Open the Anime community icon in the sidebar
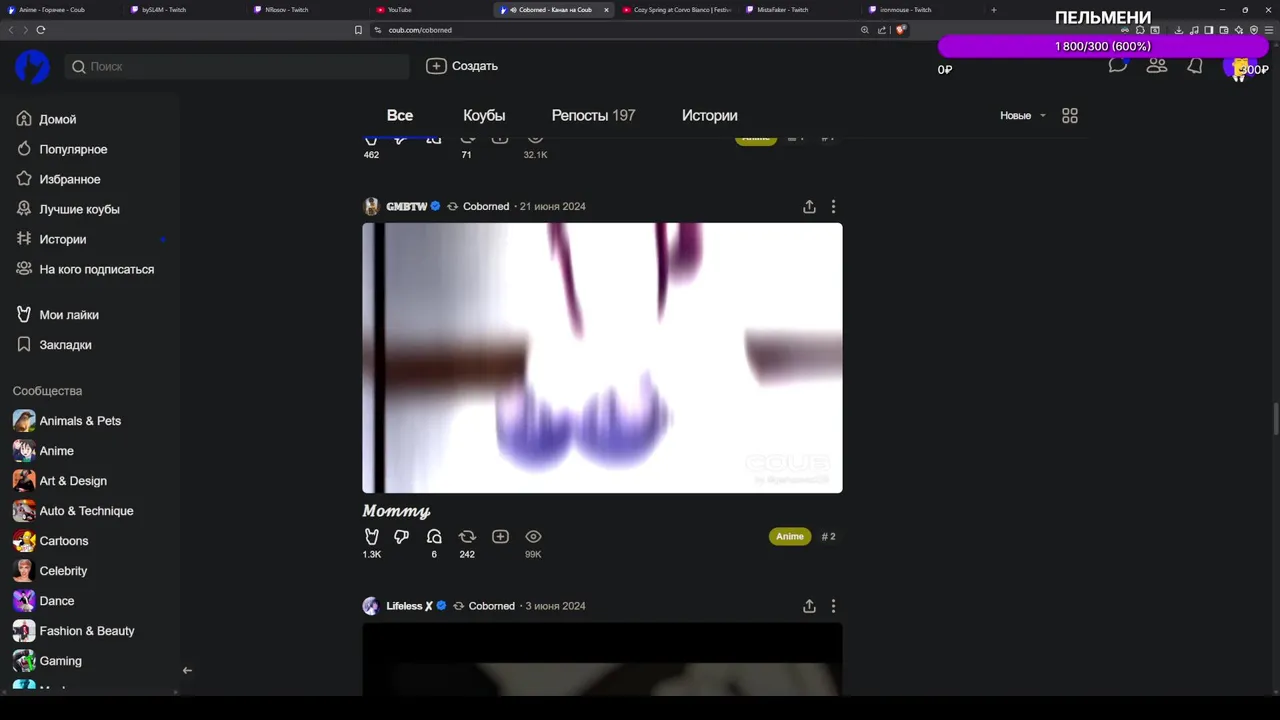This screenshot has height=720, width=1280. (24, 451)
